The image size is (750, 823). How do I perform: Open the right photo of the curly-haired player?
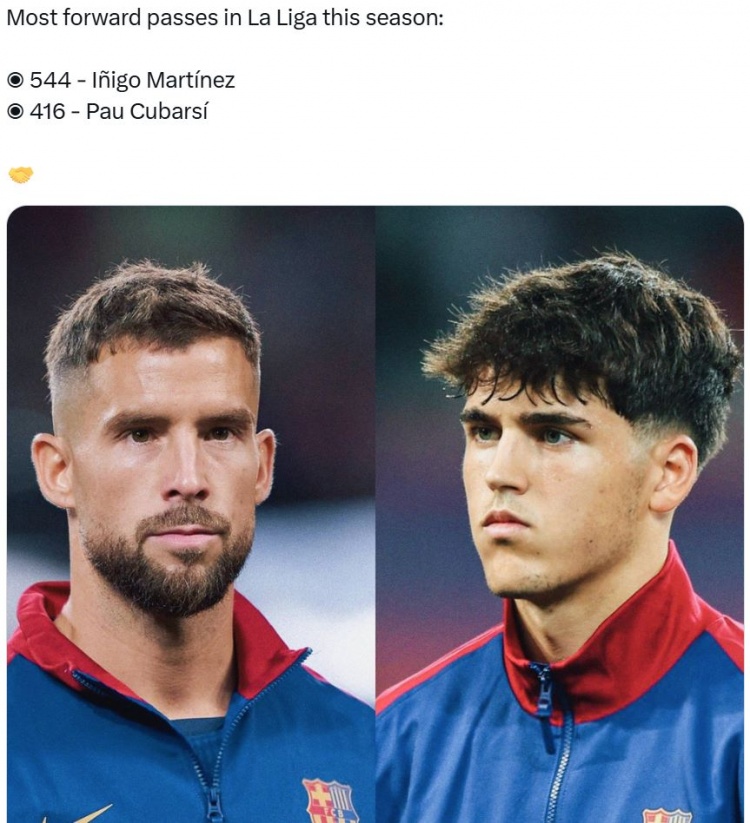(x=559, y=514)
